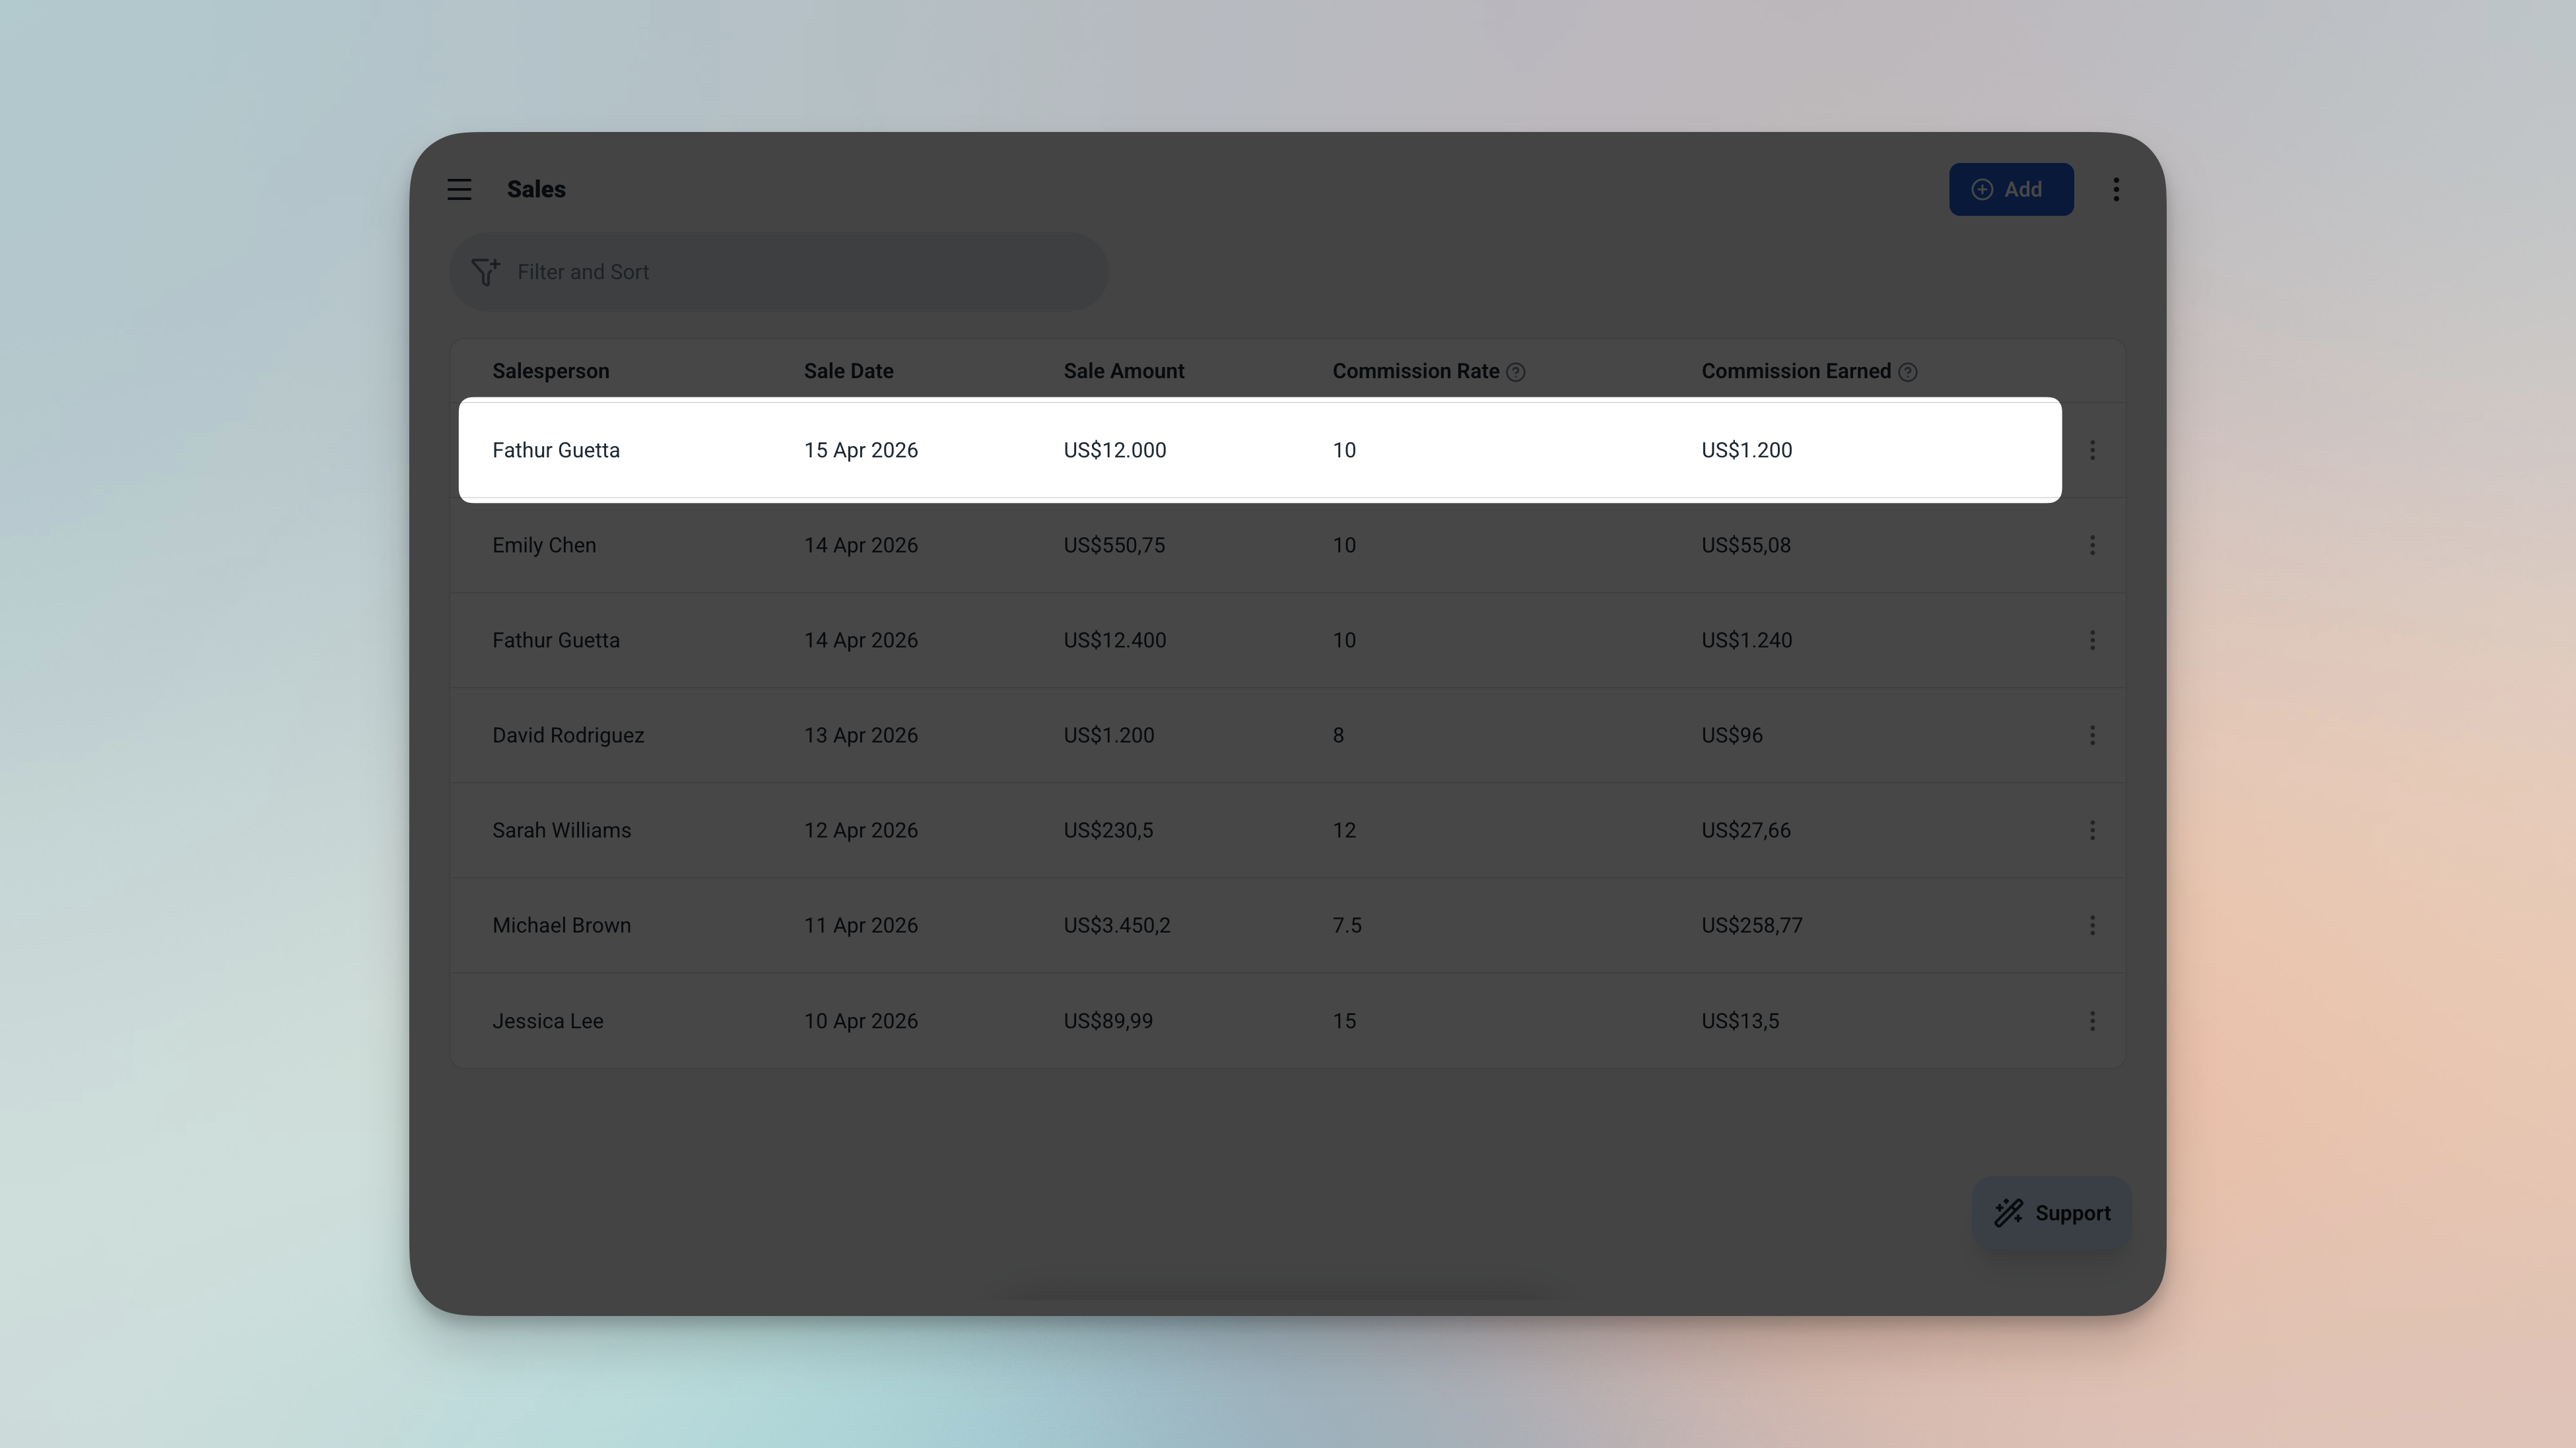
Task: Open the three-dot menu in the top right
Action: tap(2116, 189)
